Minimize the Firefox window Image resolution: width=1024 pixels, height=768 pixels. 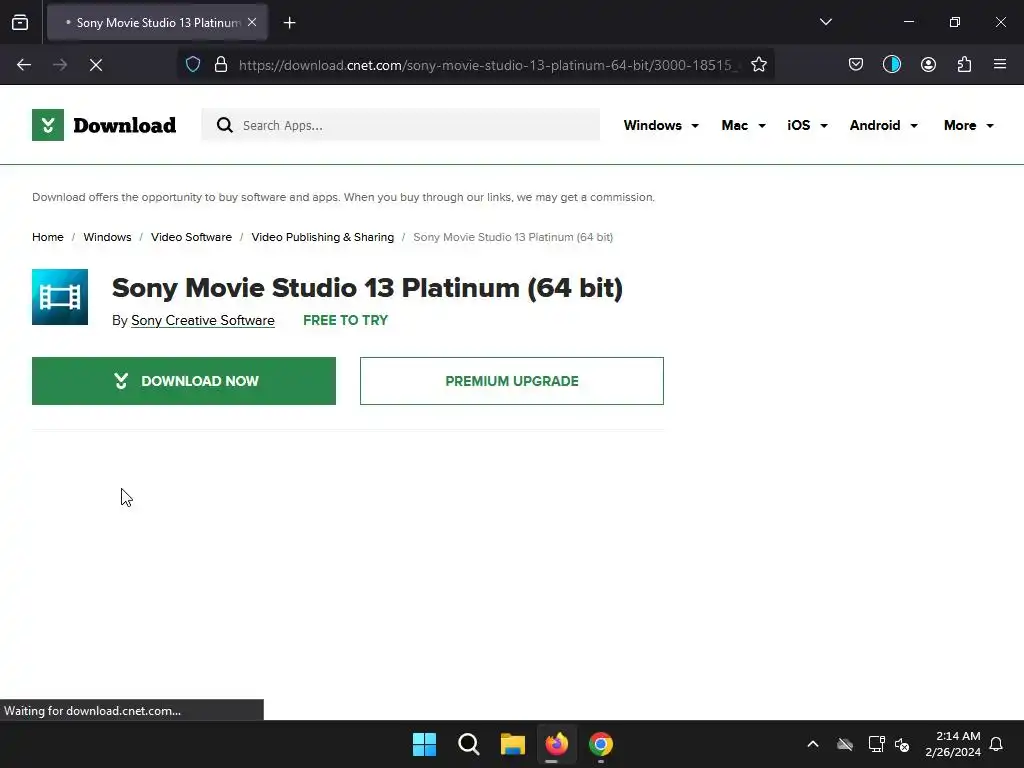coord(908,22)
